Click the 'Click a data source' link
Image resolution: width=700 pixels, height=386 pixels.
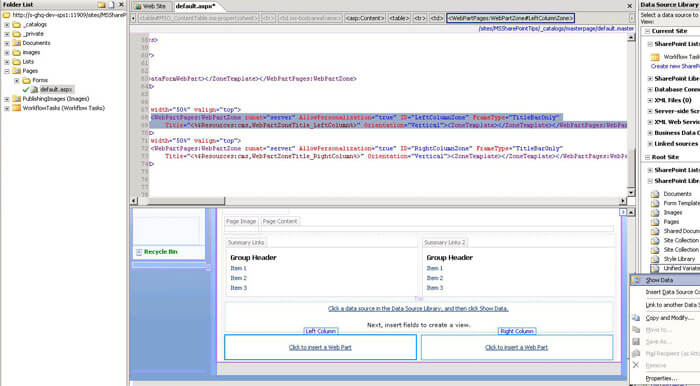[418, 308]
